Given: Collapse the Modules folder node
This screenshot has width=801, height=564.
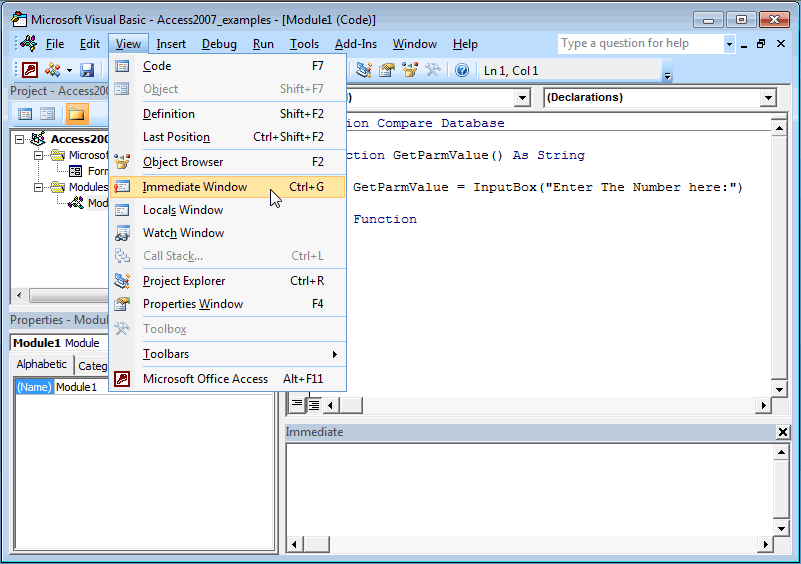Looking at the screenshot, I should [38, 187].
